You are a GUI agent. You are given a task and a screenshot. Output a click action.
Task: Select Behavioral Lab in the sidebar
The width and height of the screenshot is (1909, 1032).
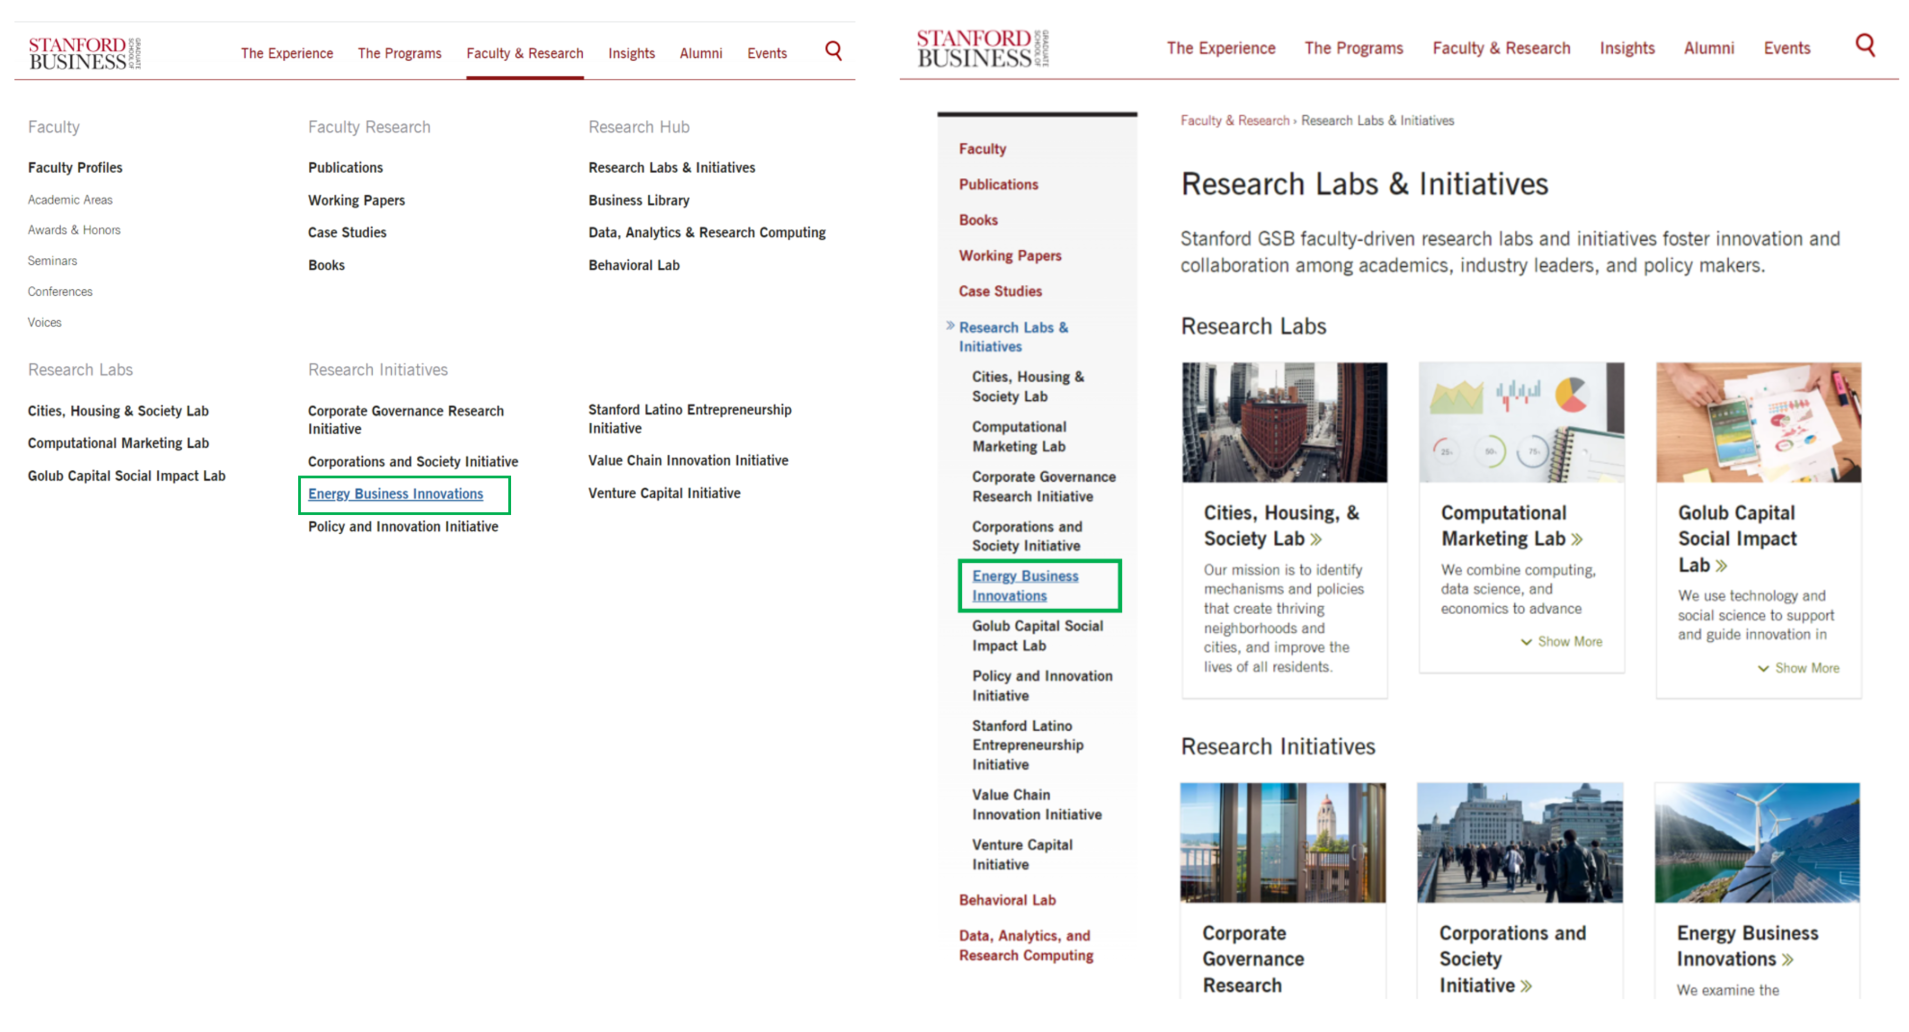[1007, 901]
